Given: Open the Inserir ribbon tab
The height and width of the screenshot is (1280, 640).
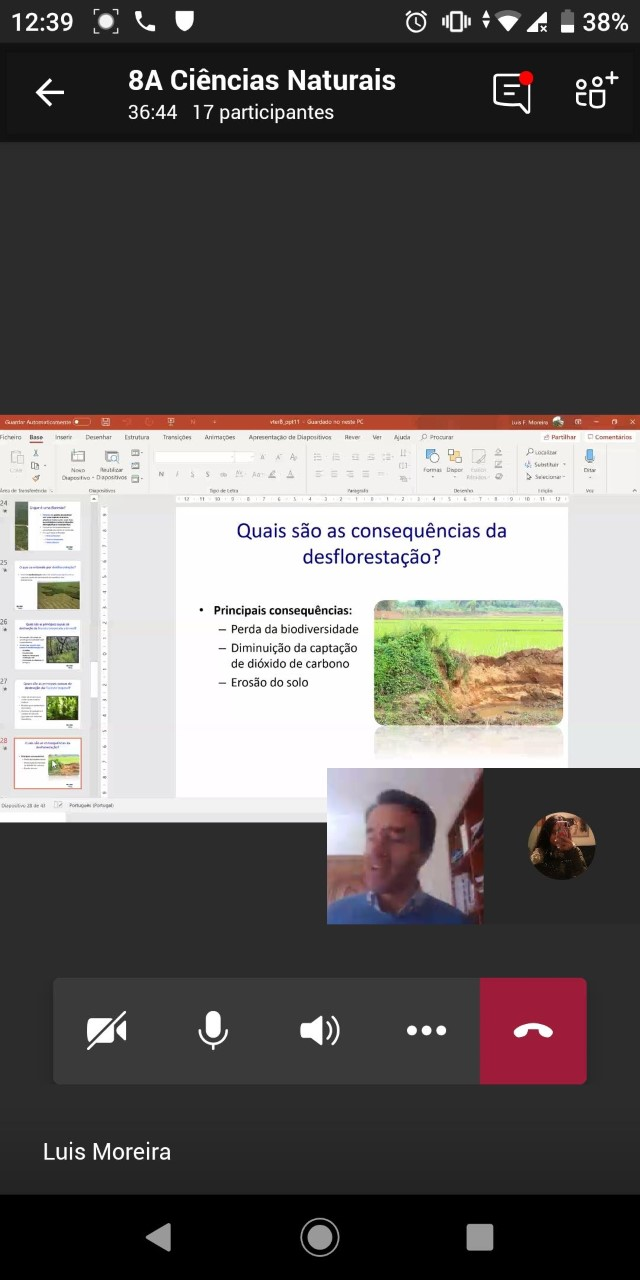Looking at the screenshot, I should tap(63, 437).
